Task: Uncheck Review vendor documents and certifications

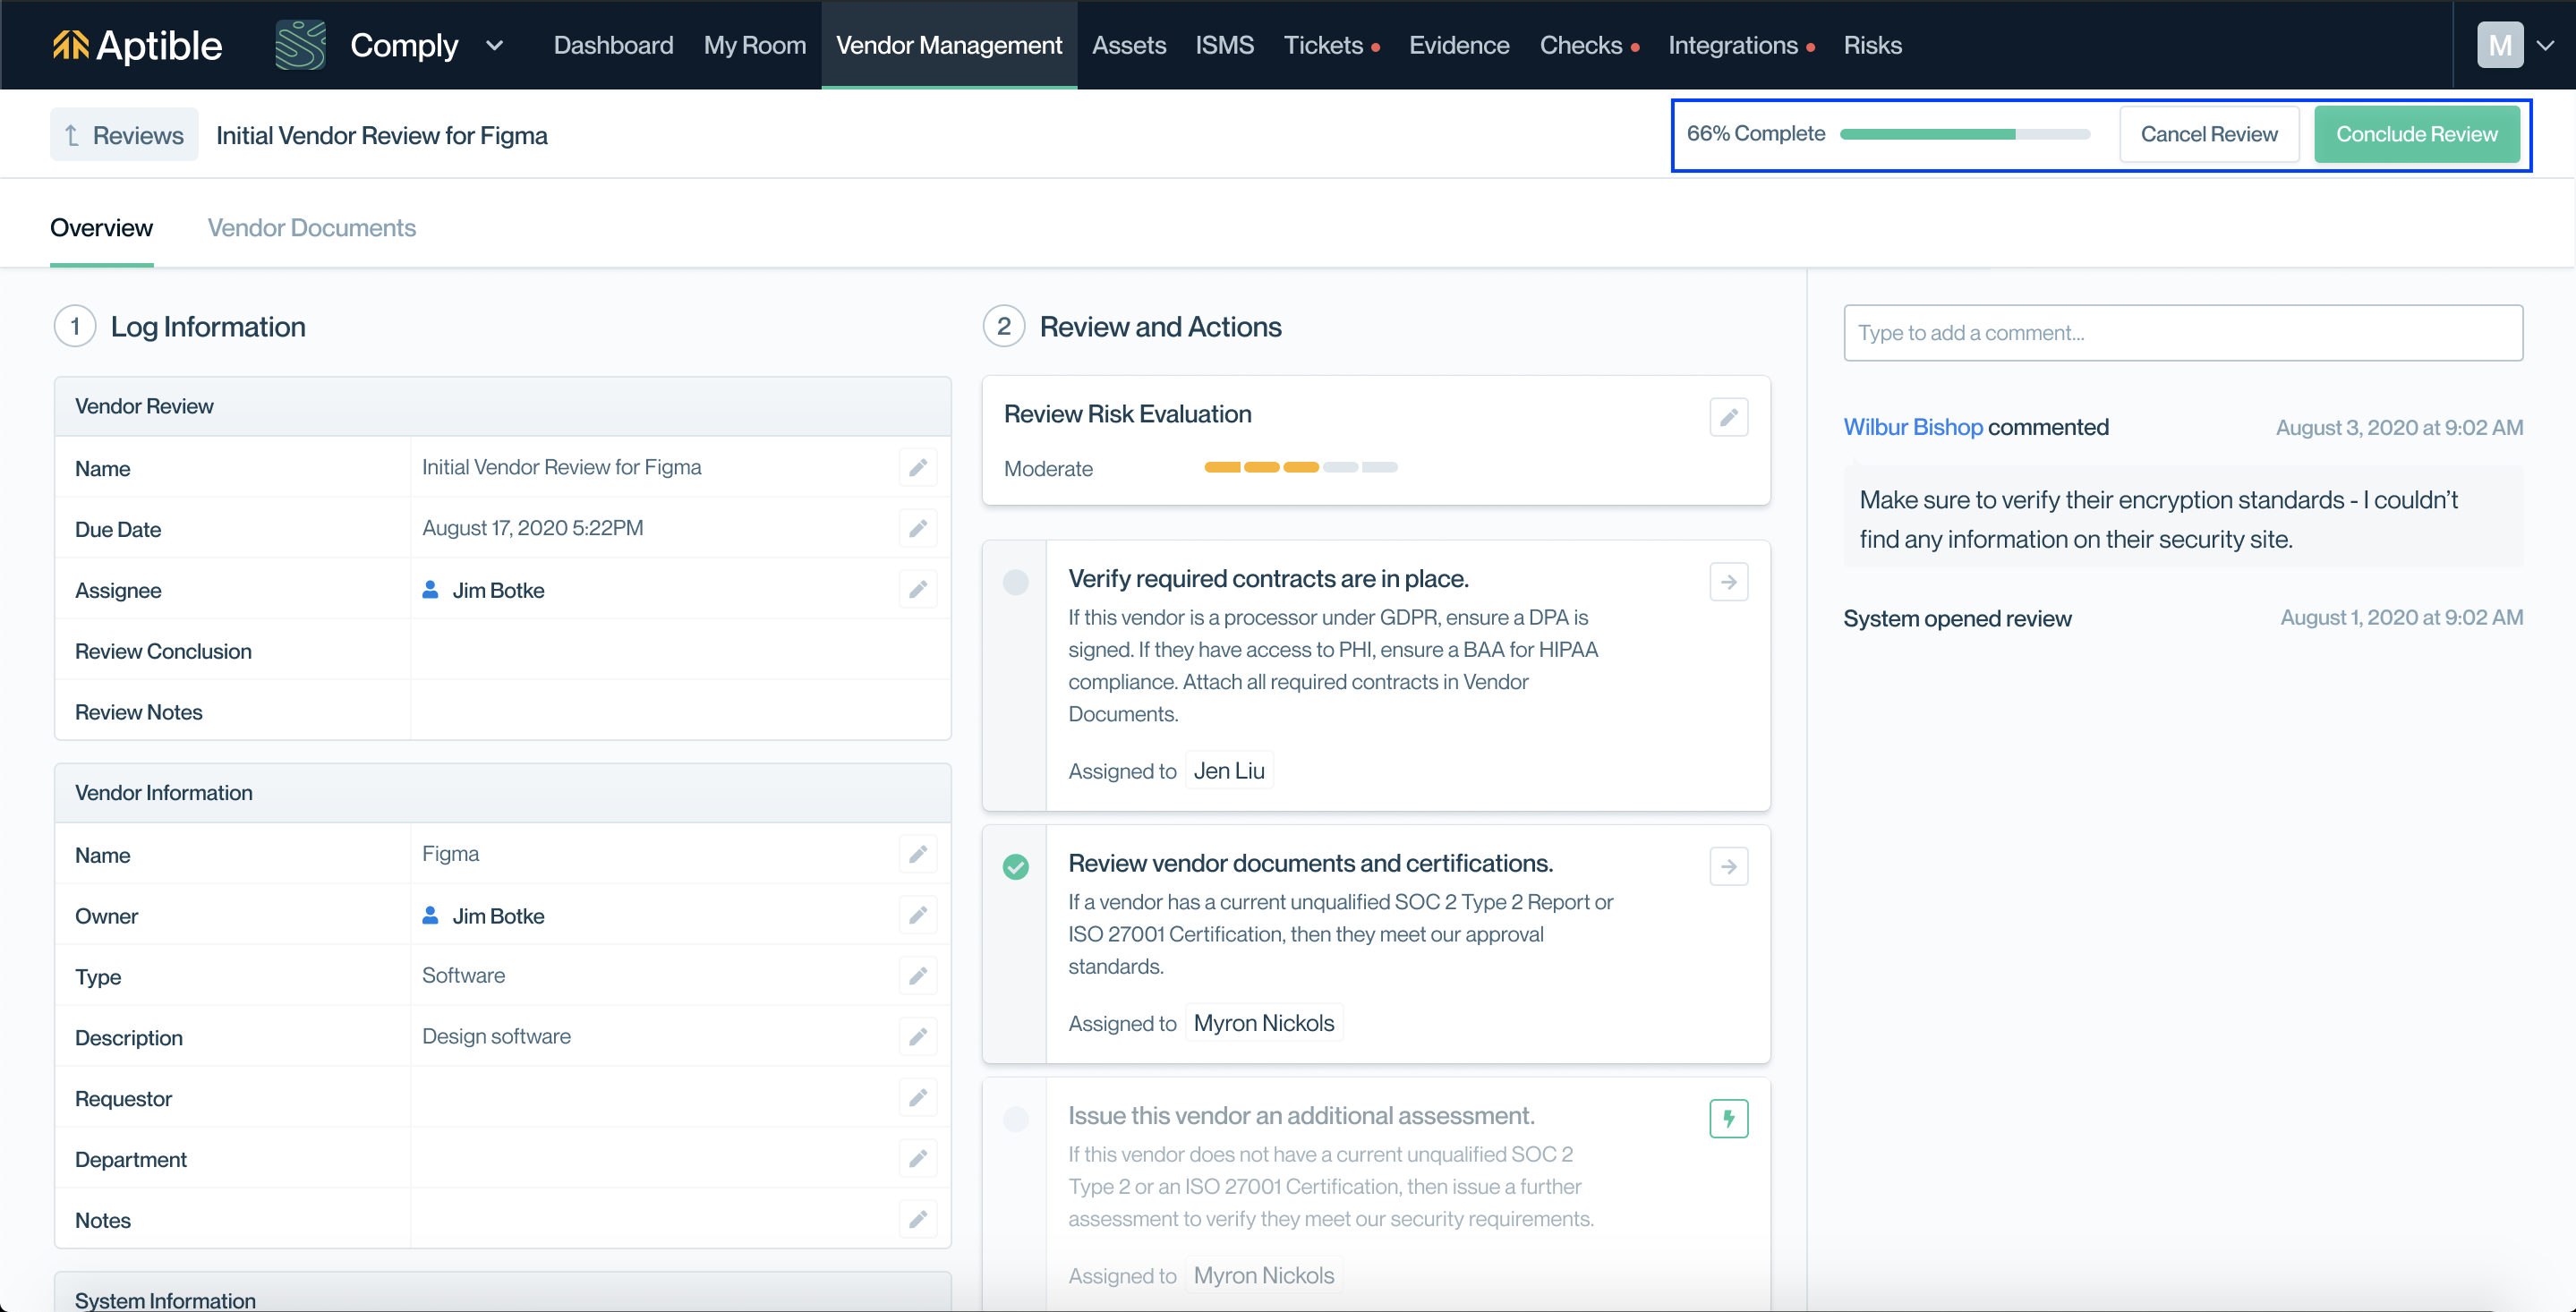Action: point(1015,866)
